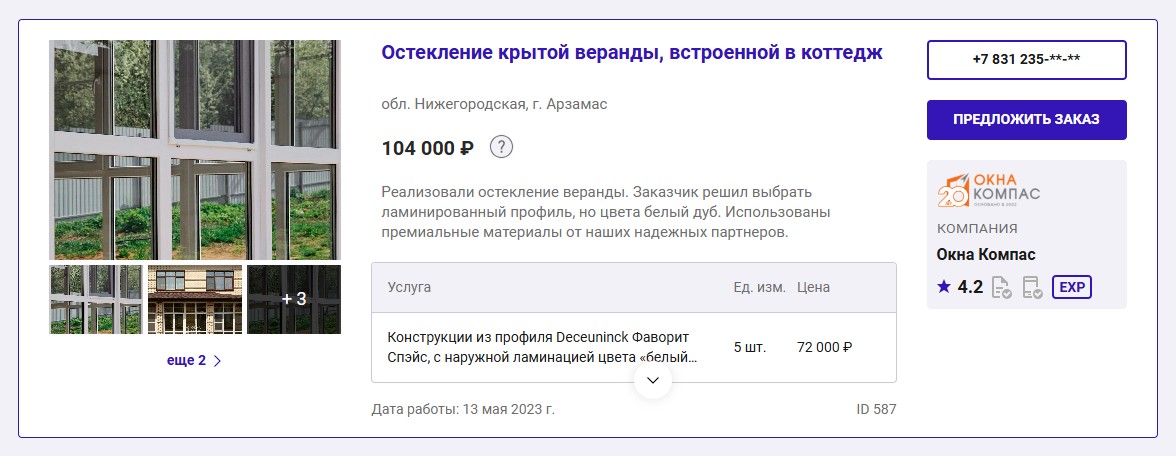1176x456 pixels.
Task: Click the arrow next to 'еще 2'
Action: (x=218, y=361)
